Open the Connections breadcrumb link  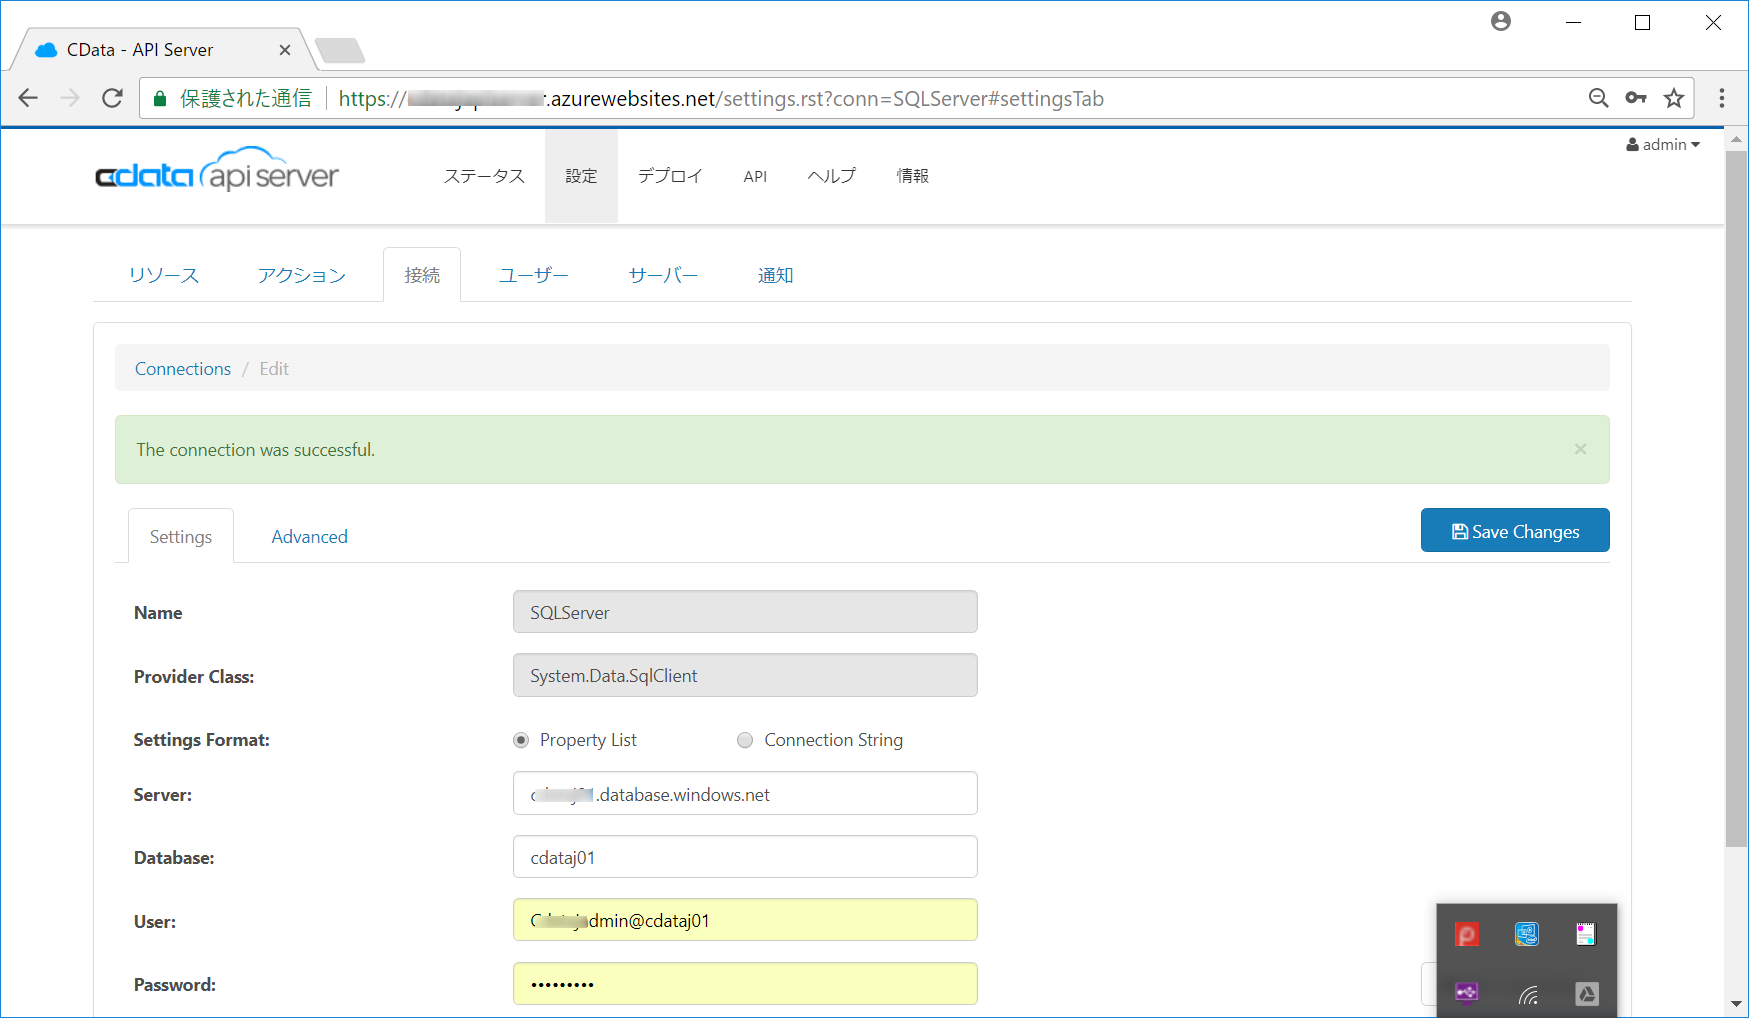click(182, 368)
